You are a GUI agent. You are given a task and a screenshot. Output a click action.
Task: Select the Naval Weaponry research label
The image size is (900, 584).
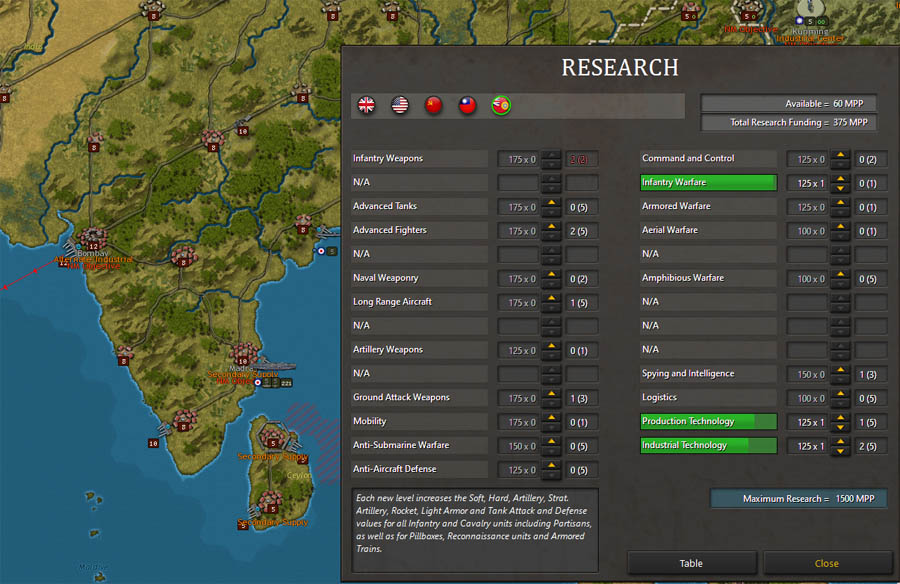tap(419, 278)
